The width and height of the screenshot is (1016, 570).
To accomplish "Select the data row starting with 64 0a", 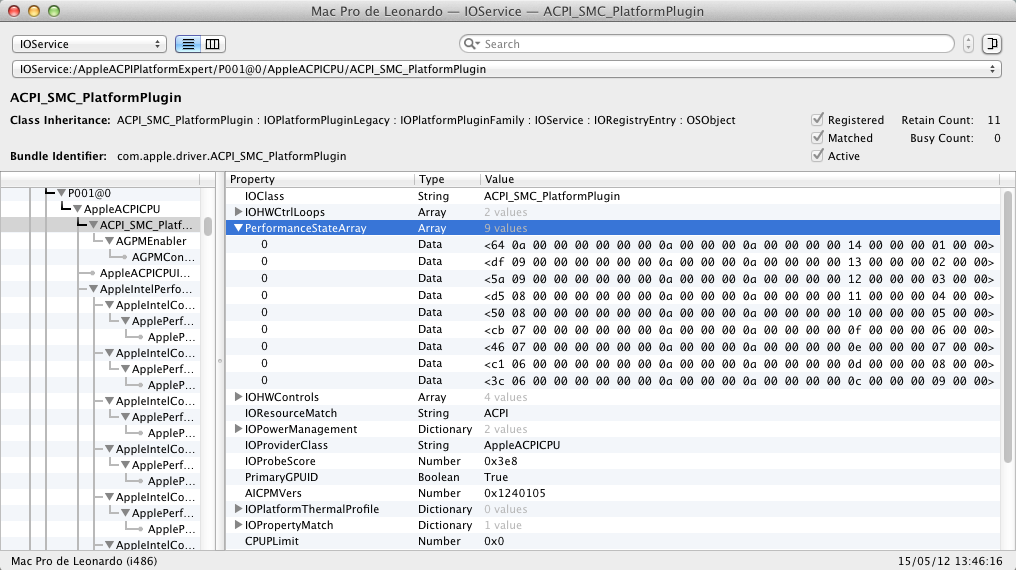I will pyautogui.click(x=612, y=245).
